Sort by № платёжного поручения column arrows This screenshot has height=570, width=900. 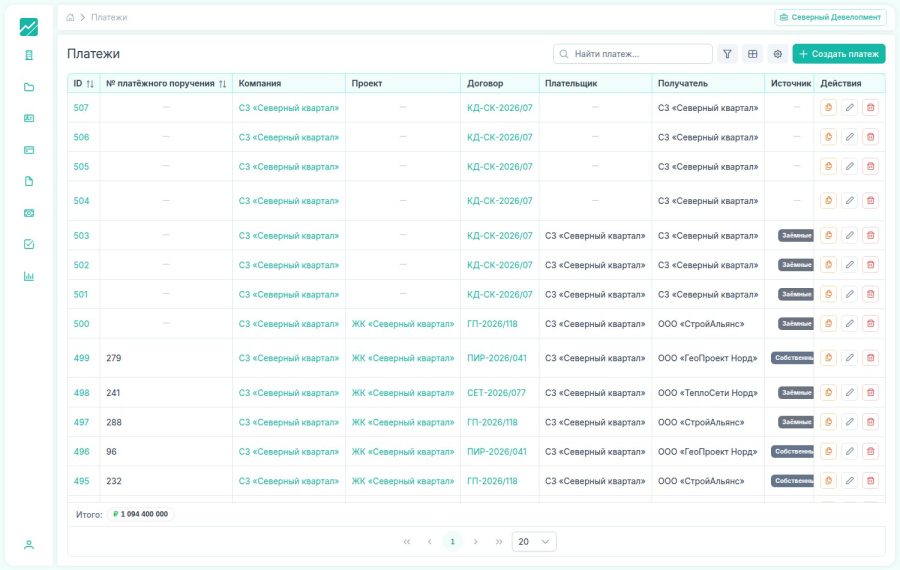[x=223, y=84]
